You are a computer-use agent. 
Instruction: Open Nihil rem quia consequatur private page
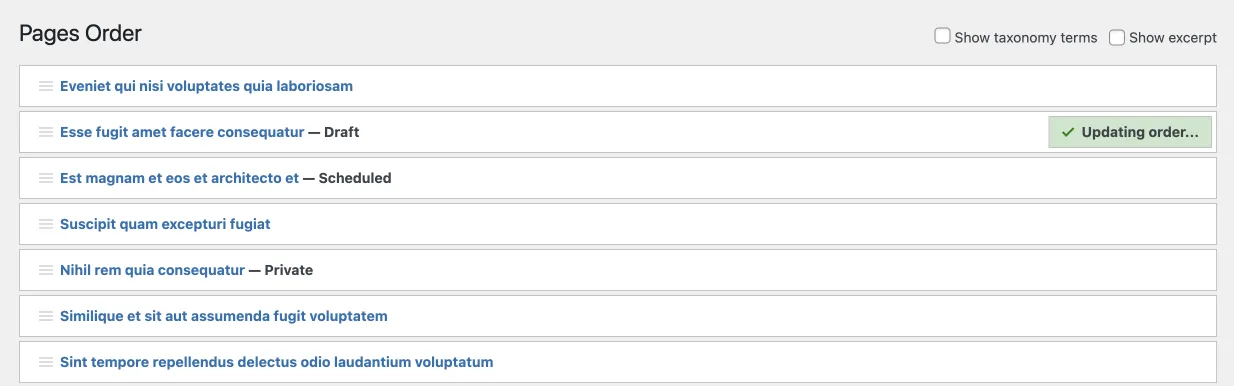[x=152, y=270]
